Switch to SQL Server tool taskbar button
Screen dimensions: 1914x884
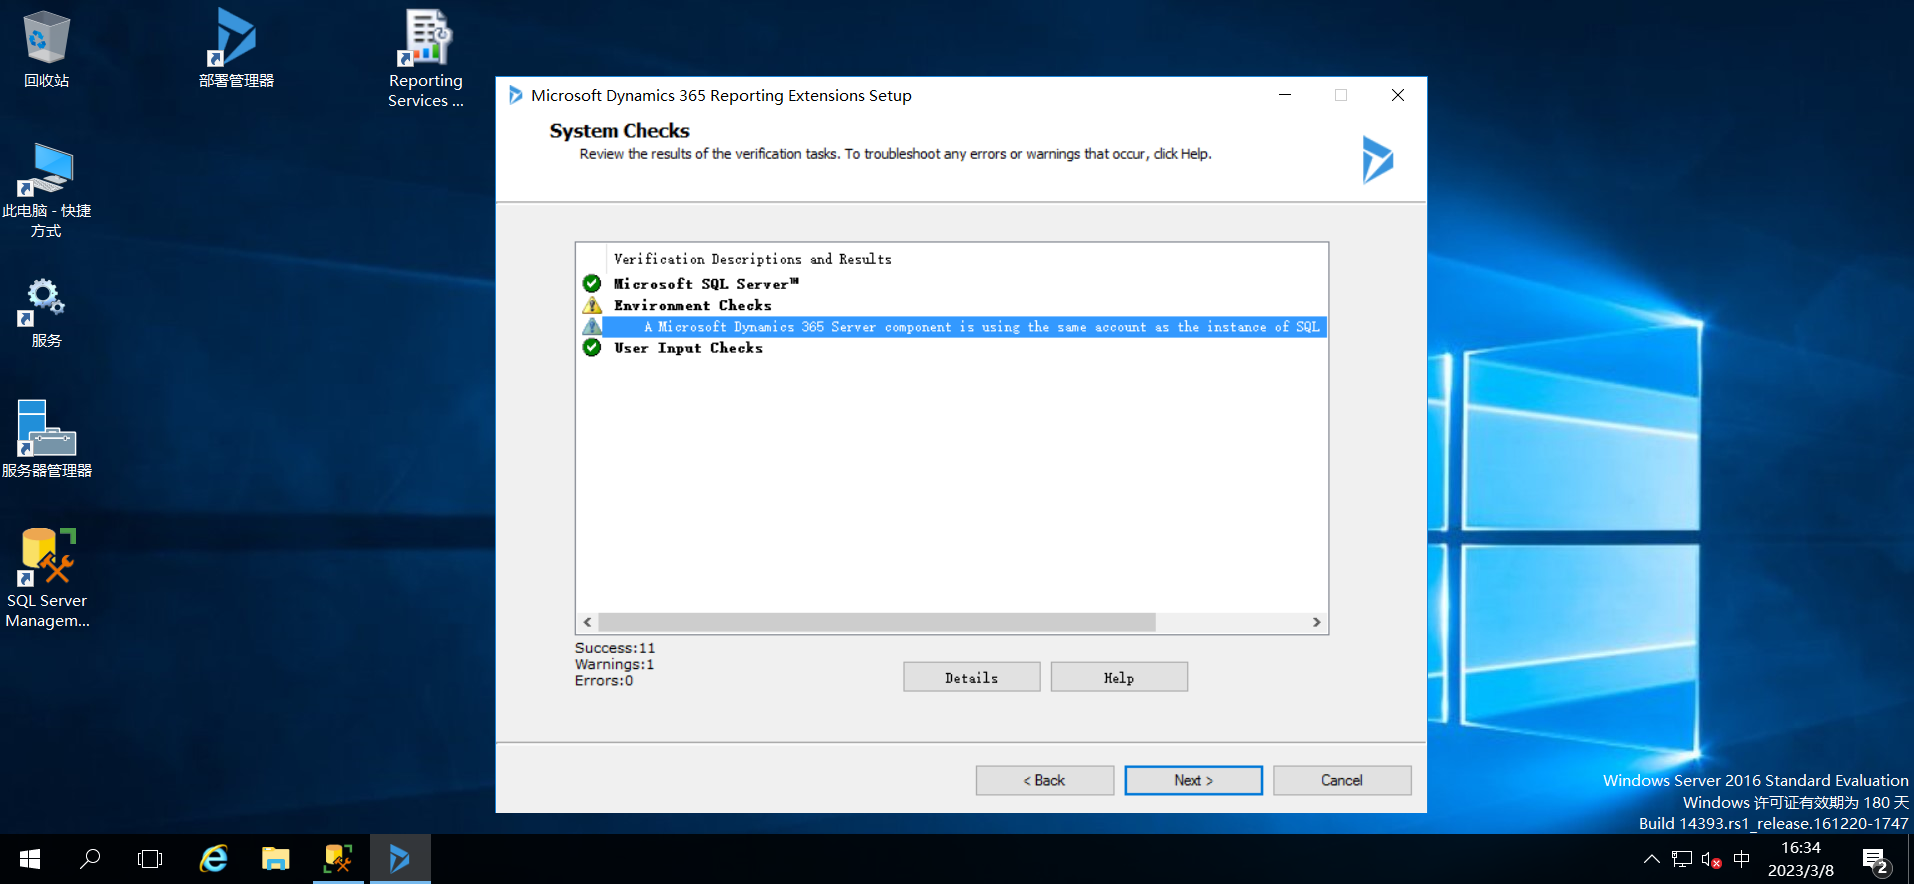pos(338,859)
